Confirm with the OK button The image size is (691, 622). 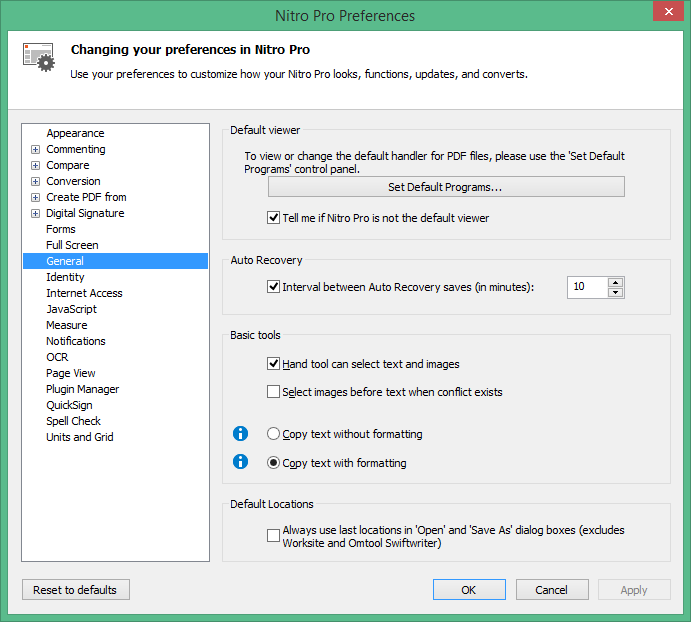(x=469, y=590)
